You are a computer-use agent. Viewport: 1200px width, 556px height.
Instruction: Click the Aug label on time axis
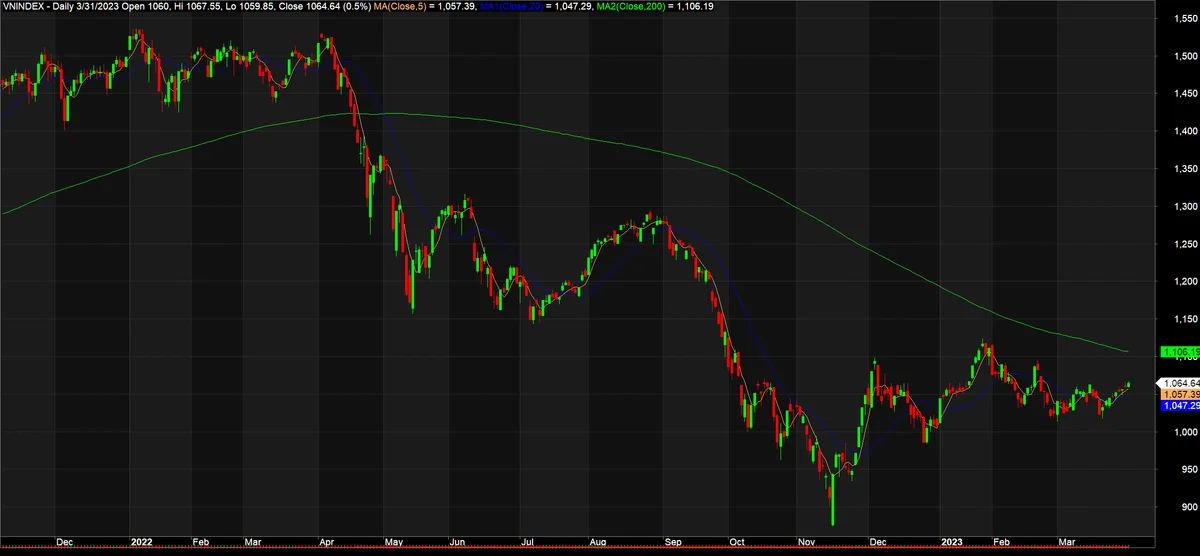click(x=598, y=541)
